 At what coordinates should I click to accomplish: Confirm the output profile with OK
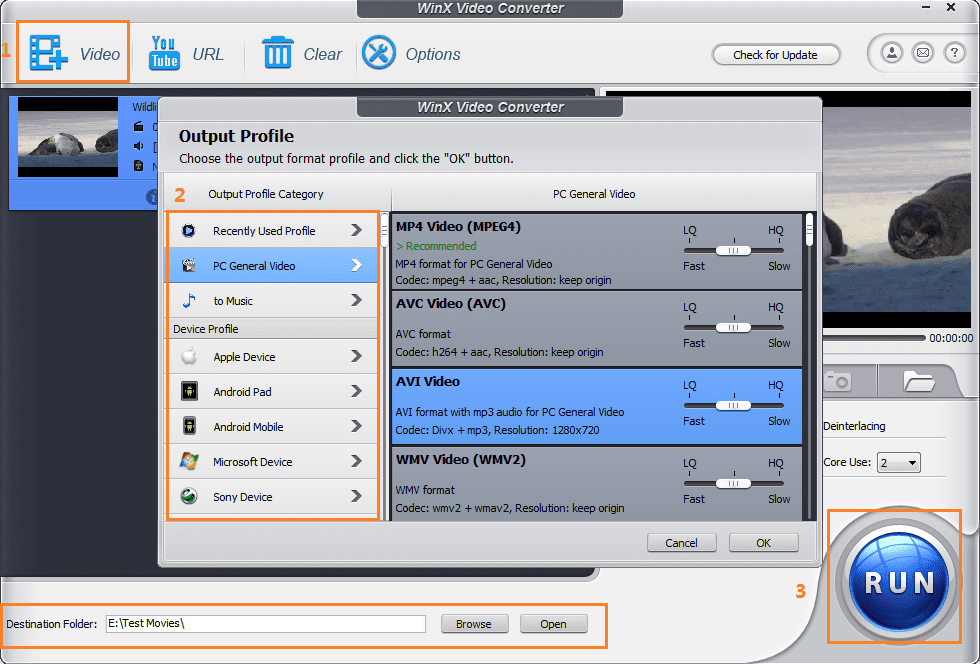coord(764,543)
